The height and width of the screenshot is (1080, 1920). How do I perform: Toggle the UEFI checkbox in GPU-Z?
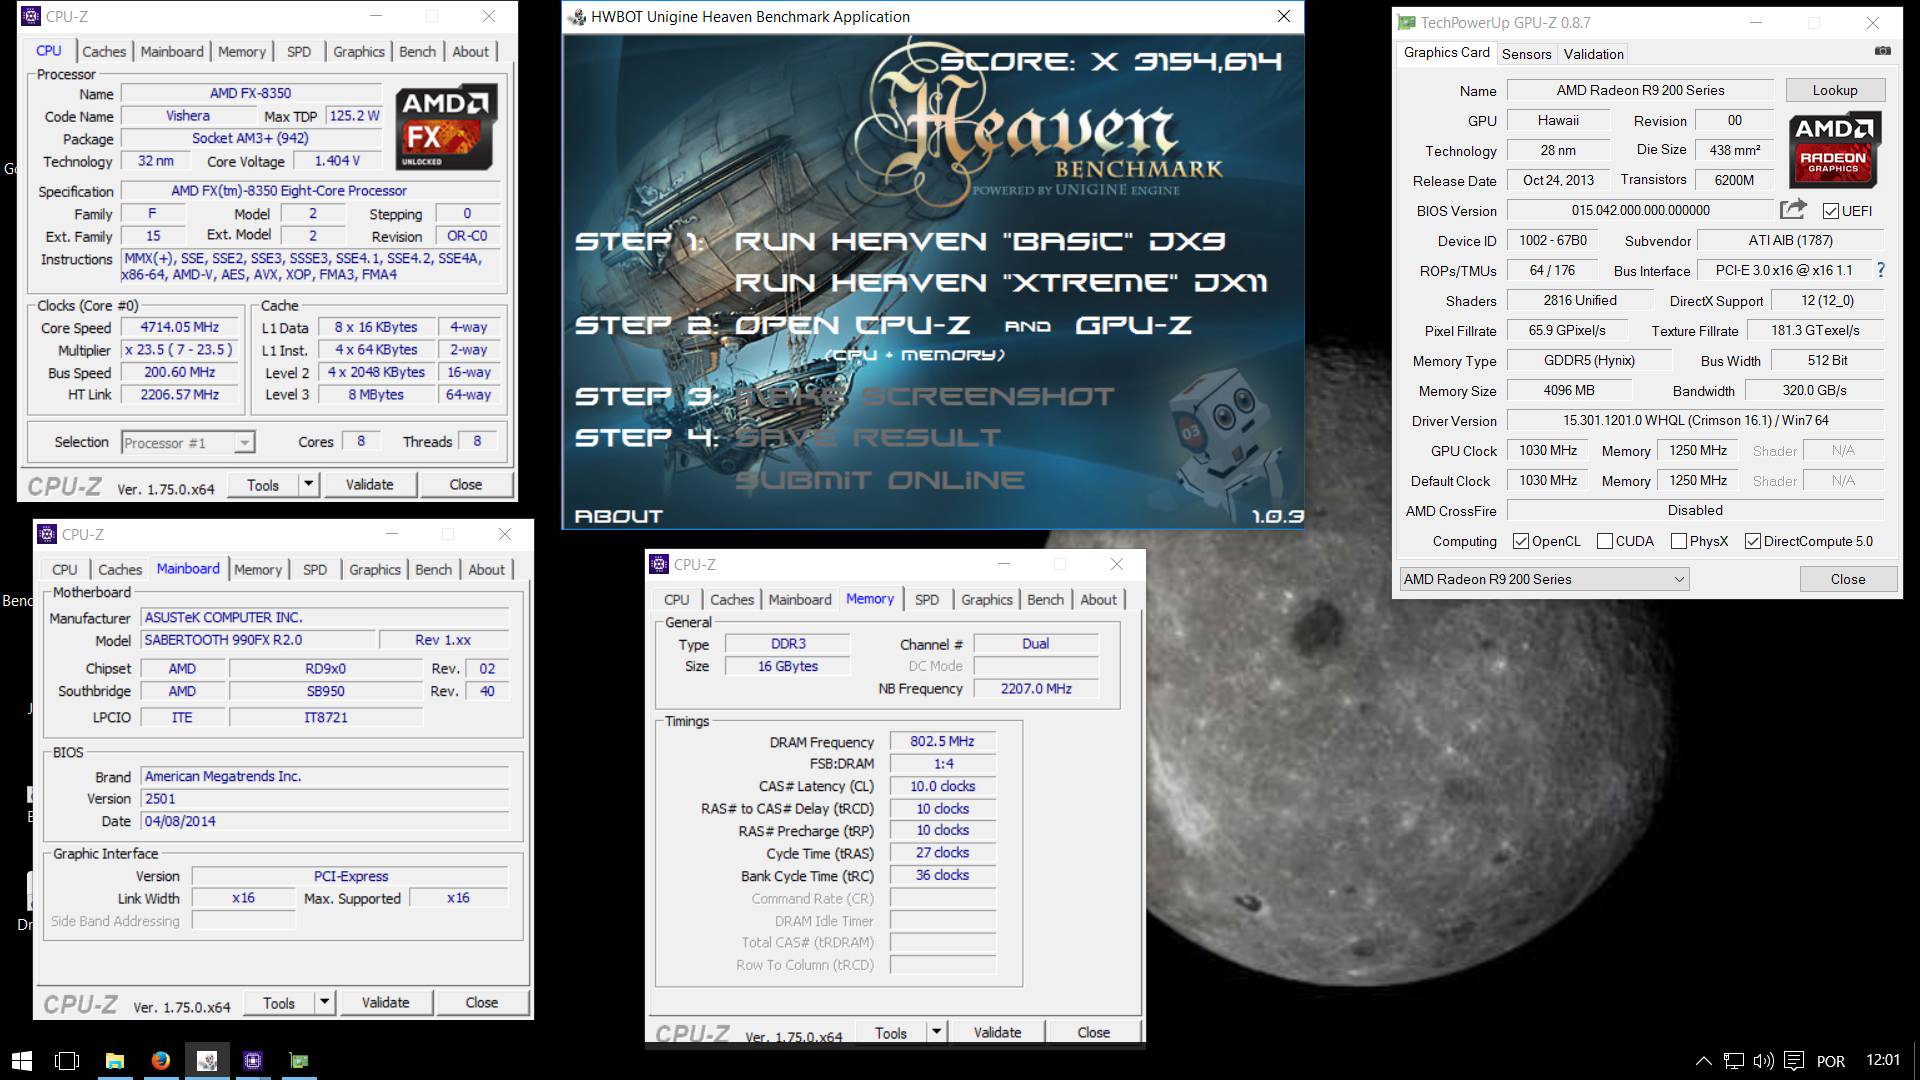tap(1831, 211)
